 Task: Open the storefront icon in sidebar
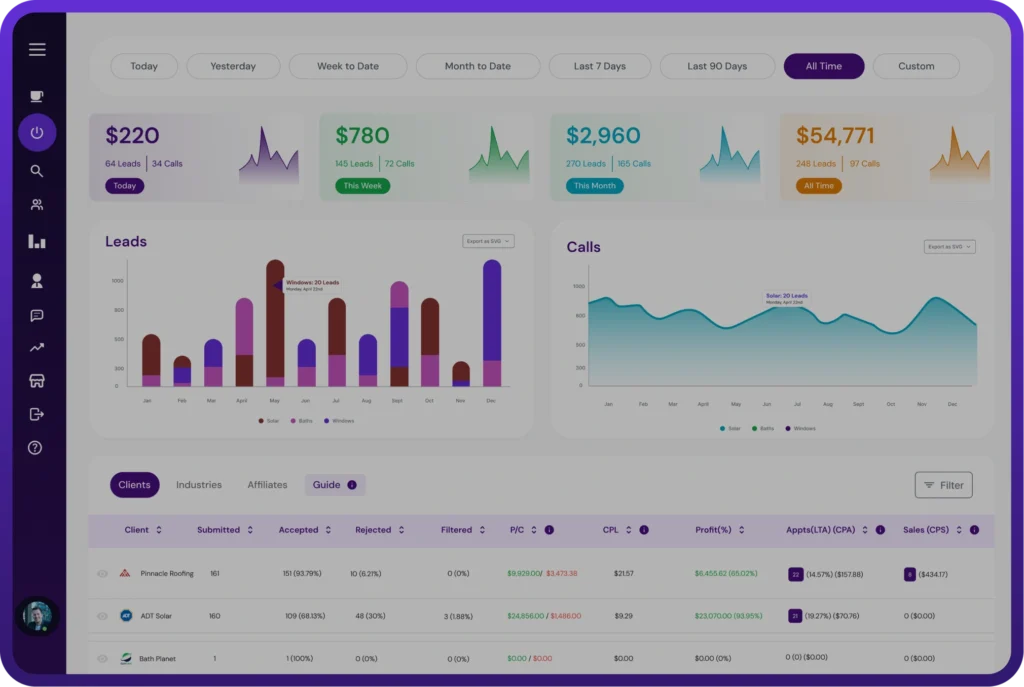click(x=37, y=381)
